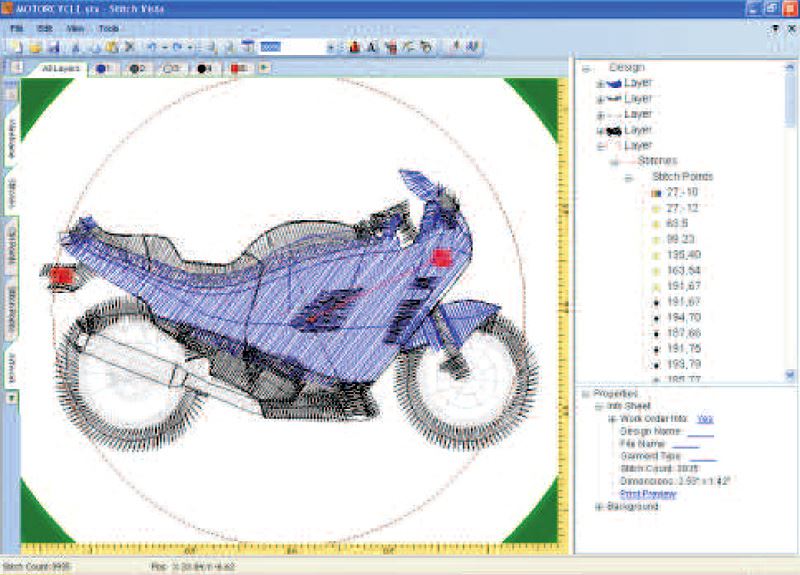Click the Paste clipboard toolbar icon
Screen dimensions: 800x575
(112, 47)
